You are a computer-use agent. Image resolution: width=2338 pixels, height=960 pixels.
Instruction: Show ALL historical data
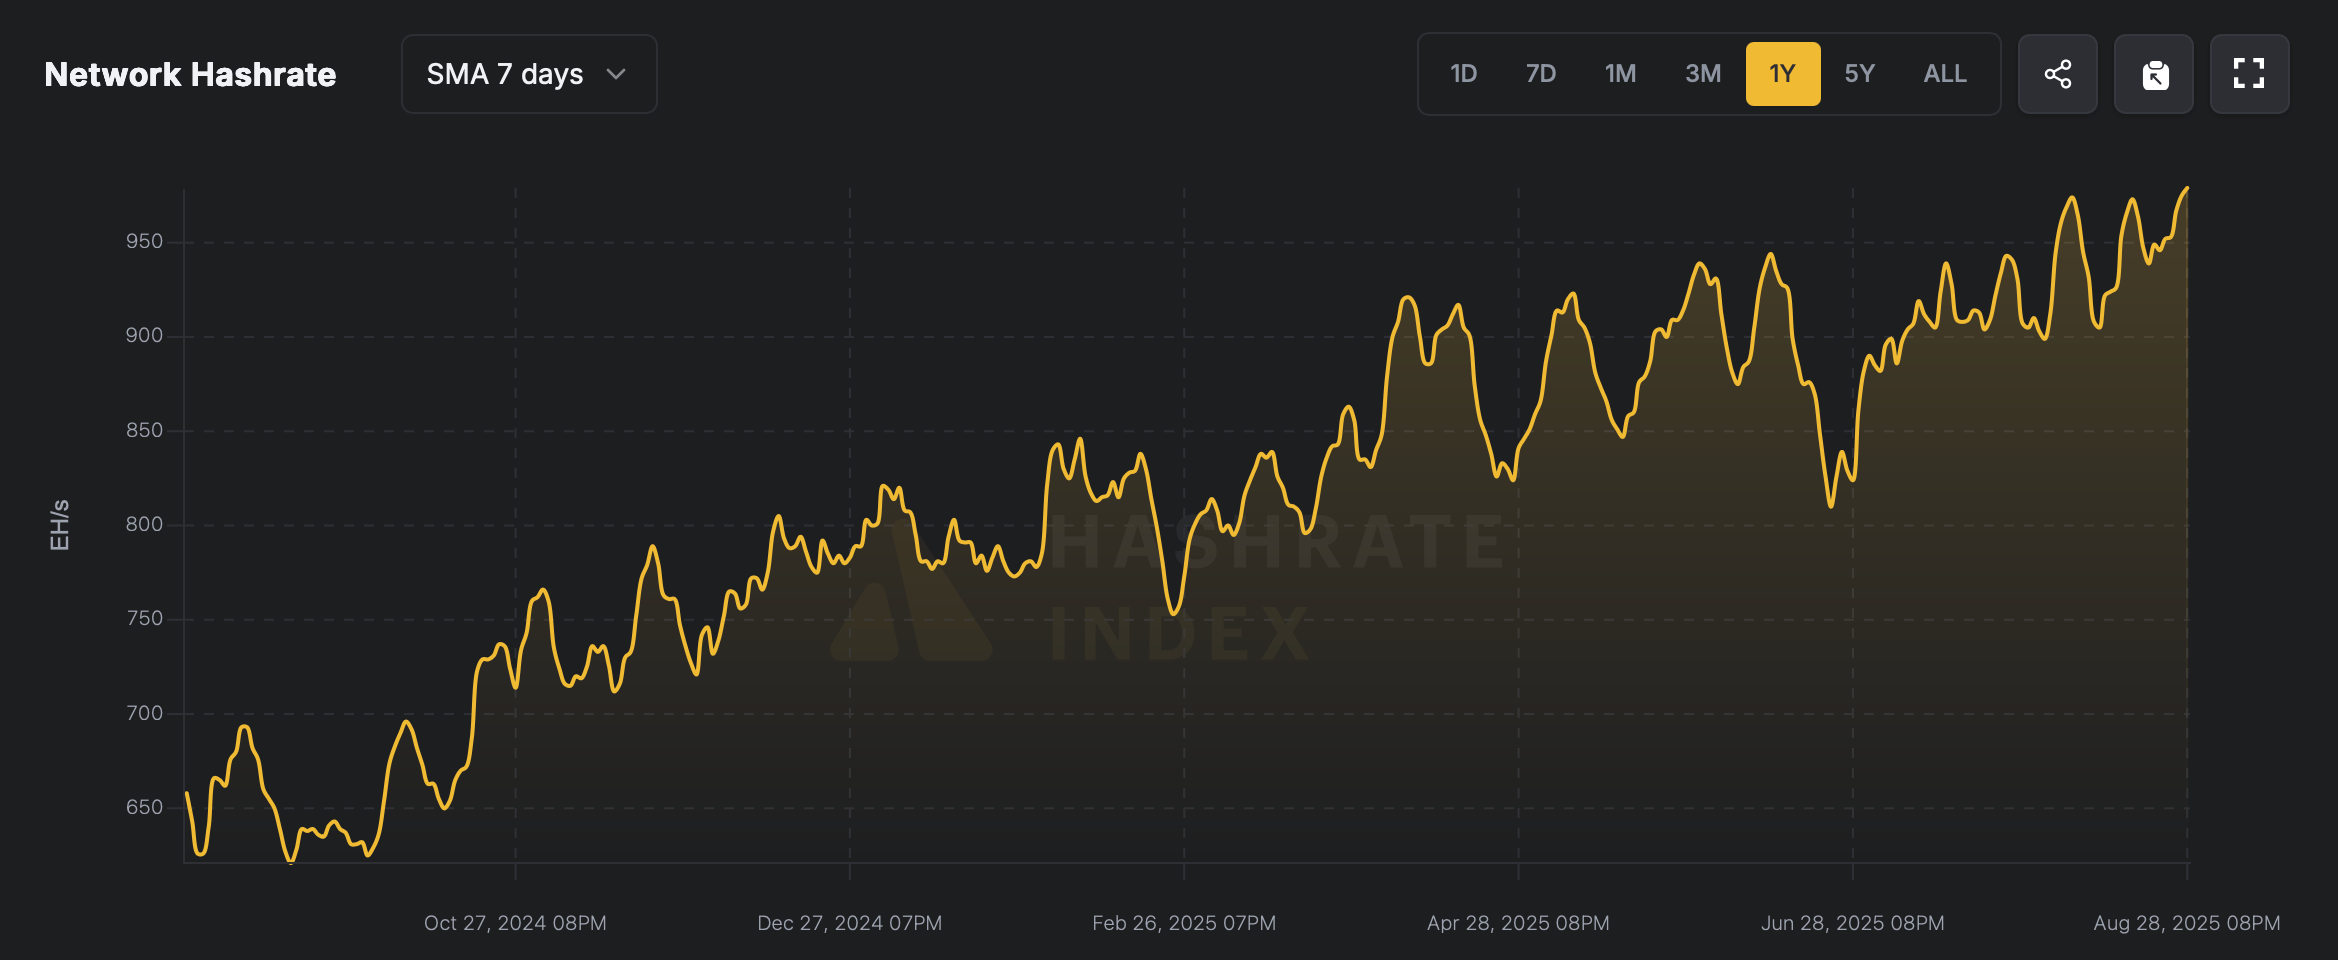[1945, 74]
